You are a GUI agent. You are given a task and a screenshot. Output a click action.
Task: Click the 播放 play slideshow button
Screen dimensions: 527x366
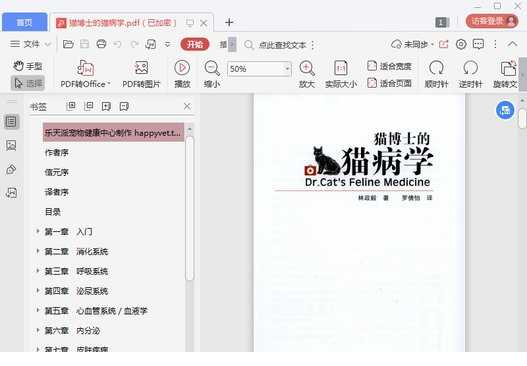coord(182,75)
